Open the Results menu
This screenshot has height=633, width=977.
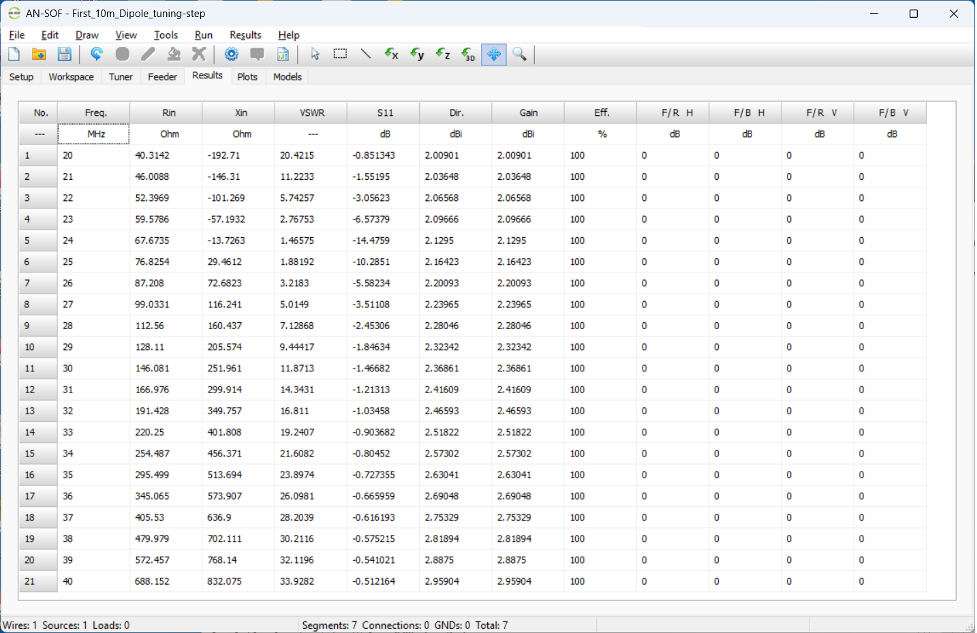pyautogui.click(x=245, y=35)
